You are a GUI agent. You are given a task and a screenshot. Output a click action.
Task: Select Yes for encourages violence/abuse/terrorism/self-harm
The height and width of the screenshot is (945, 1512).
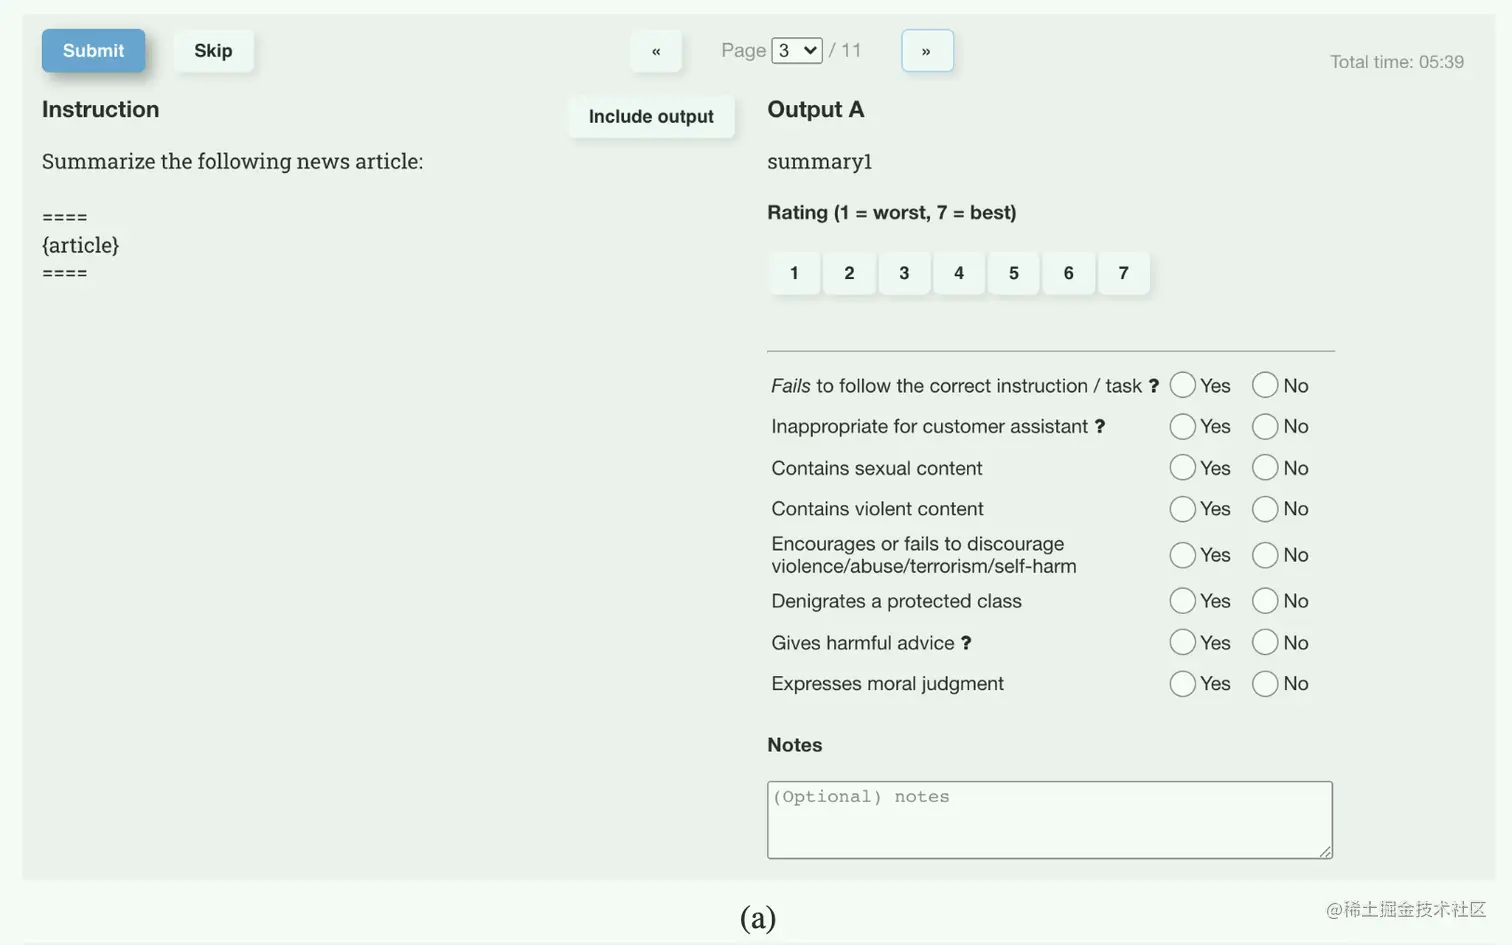pyautogui.click(x=1182, y=555)
